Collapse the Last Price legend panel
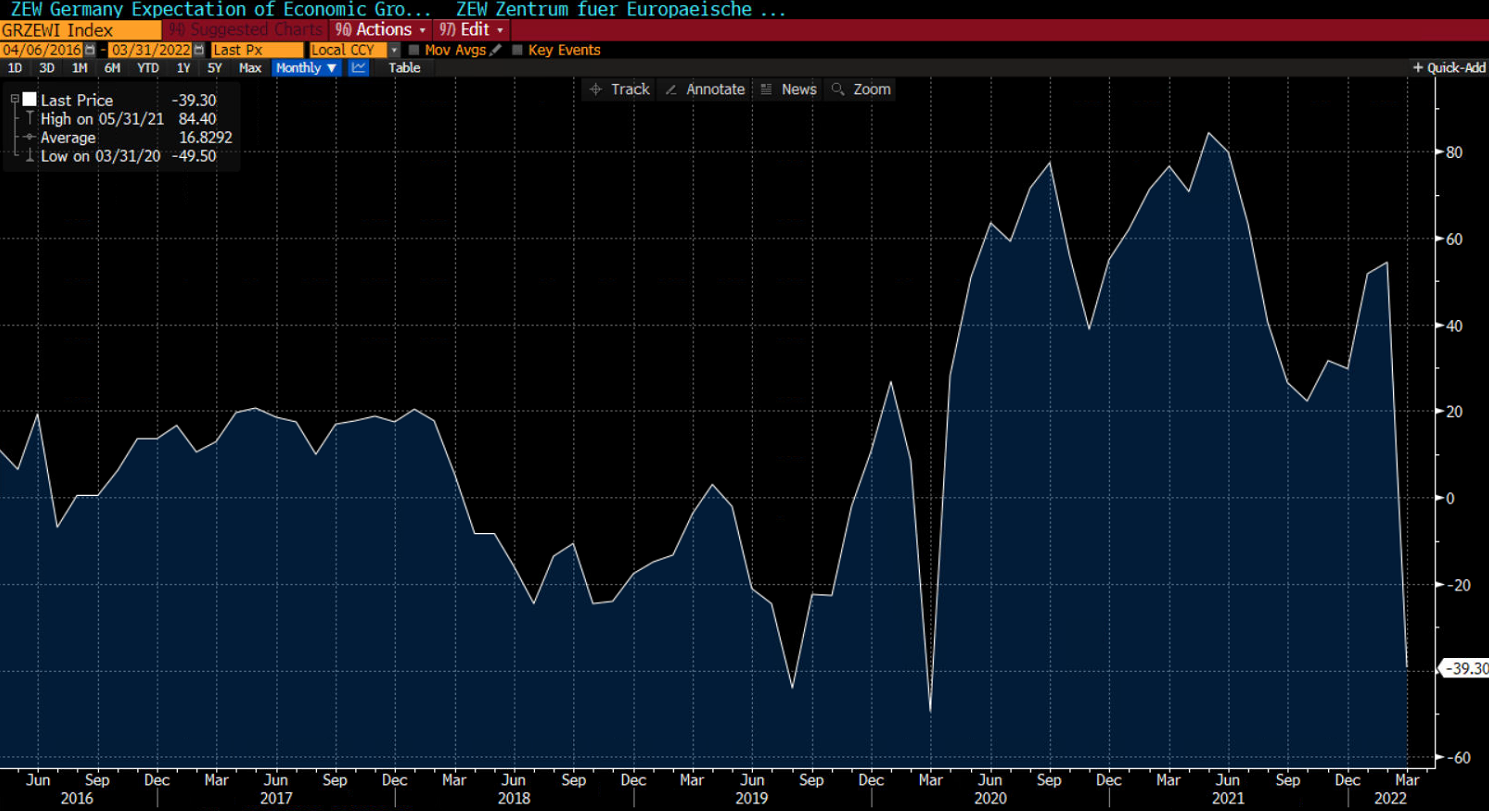The height and width of the screenshot is (811, 1489). tap(15, 100)
